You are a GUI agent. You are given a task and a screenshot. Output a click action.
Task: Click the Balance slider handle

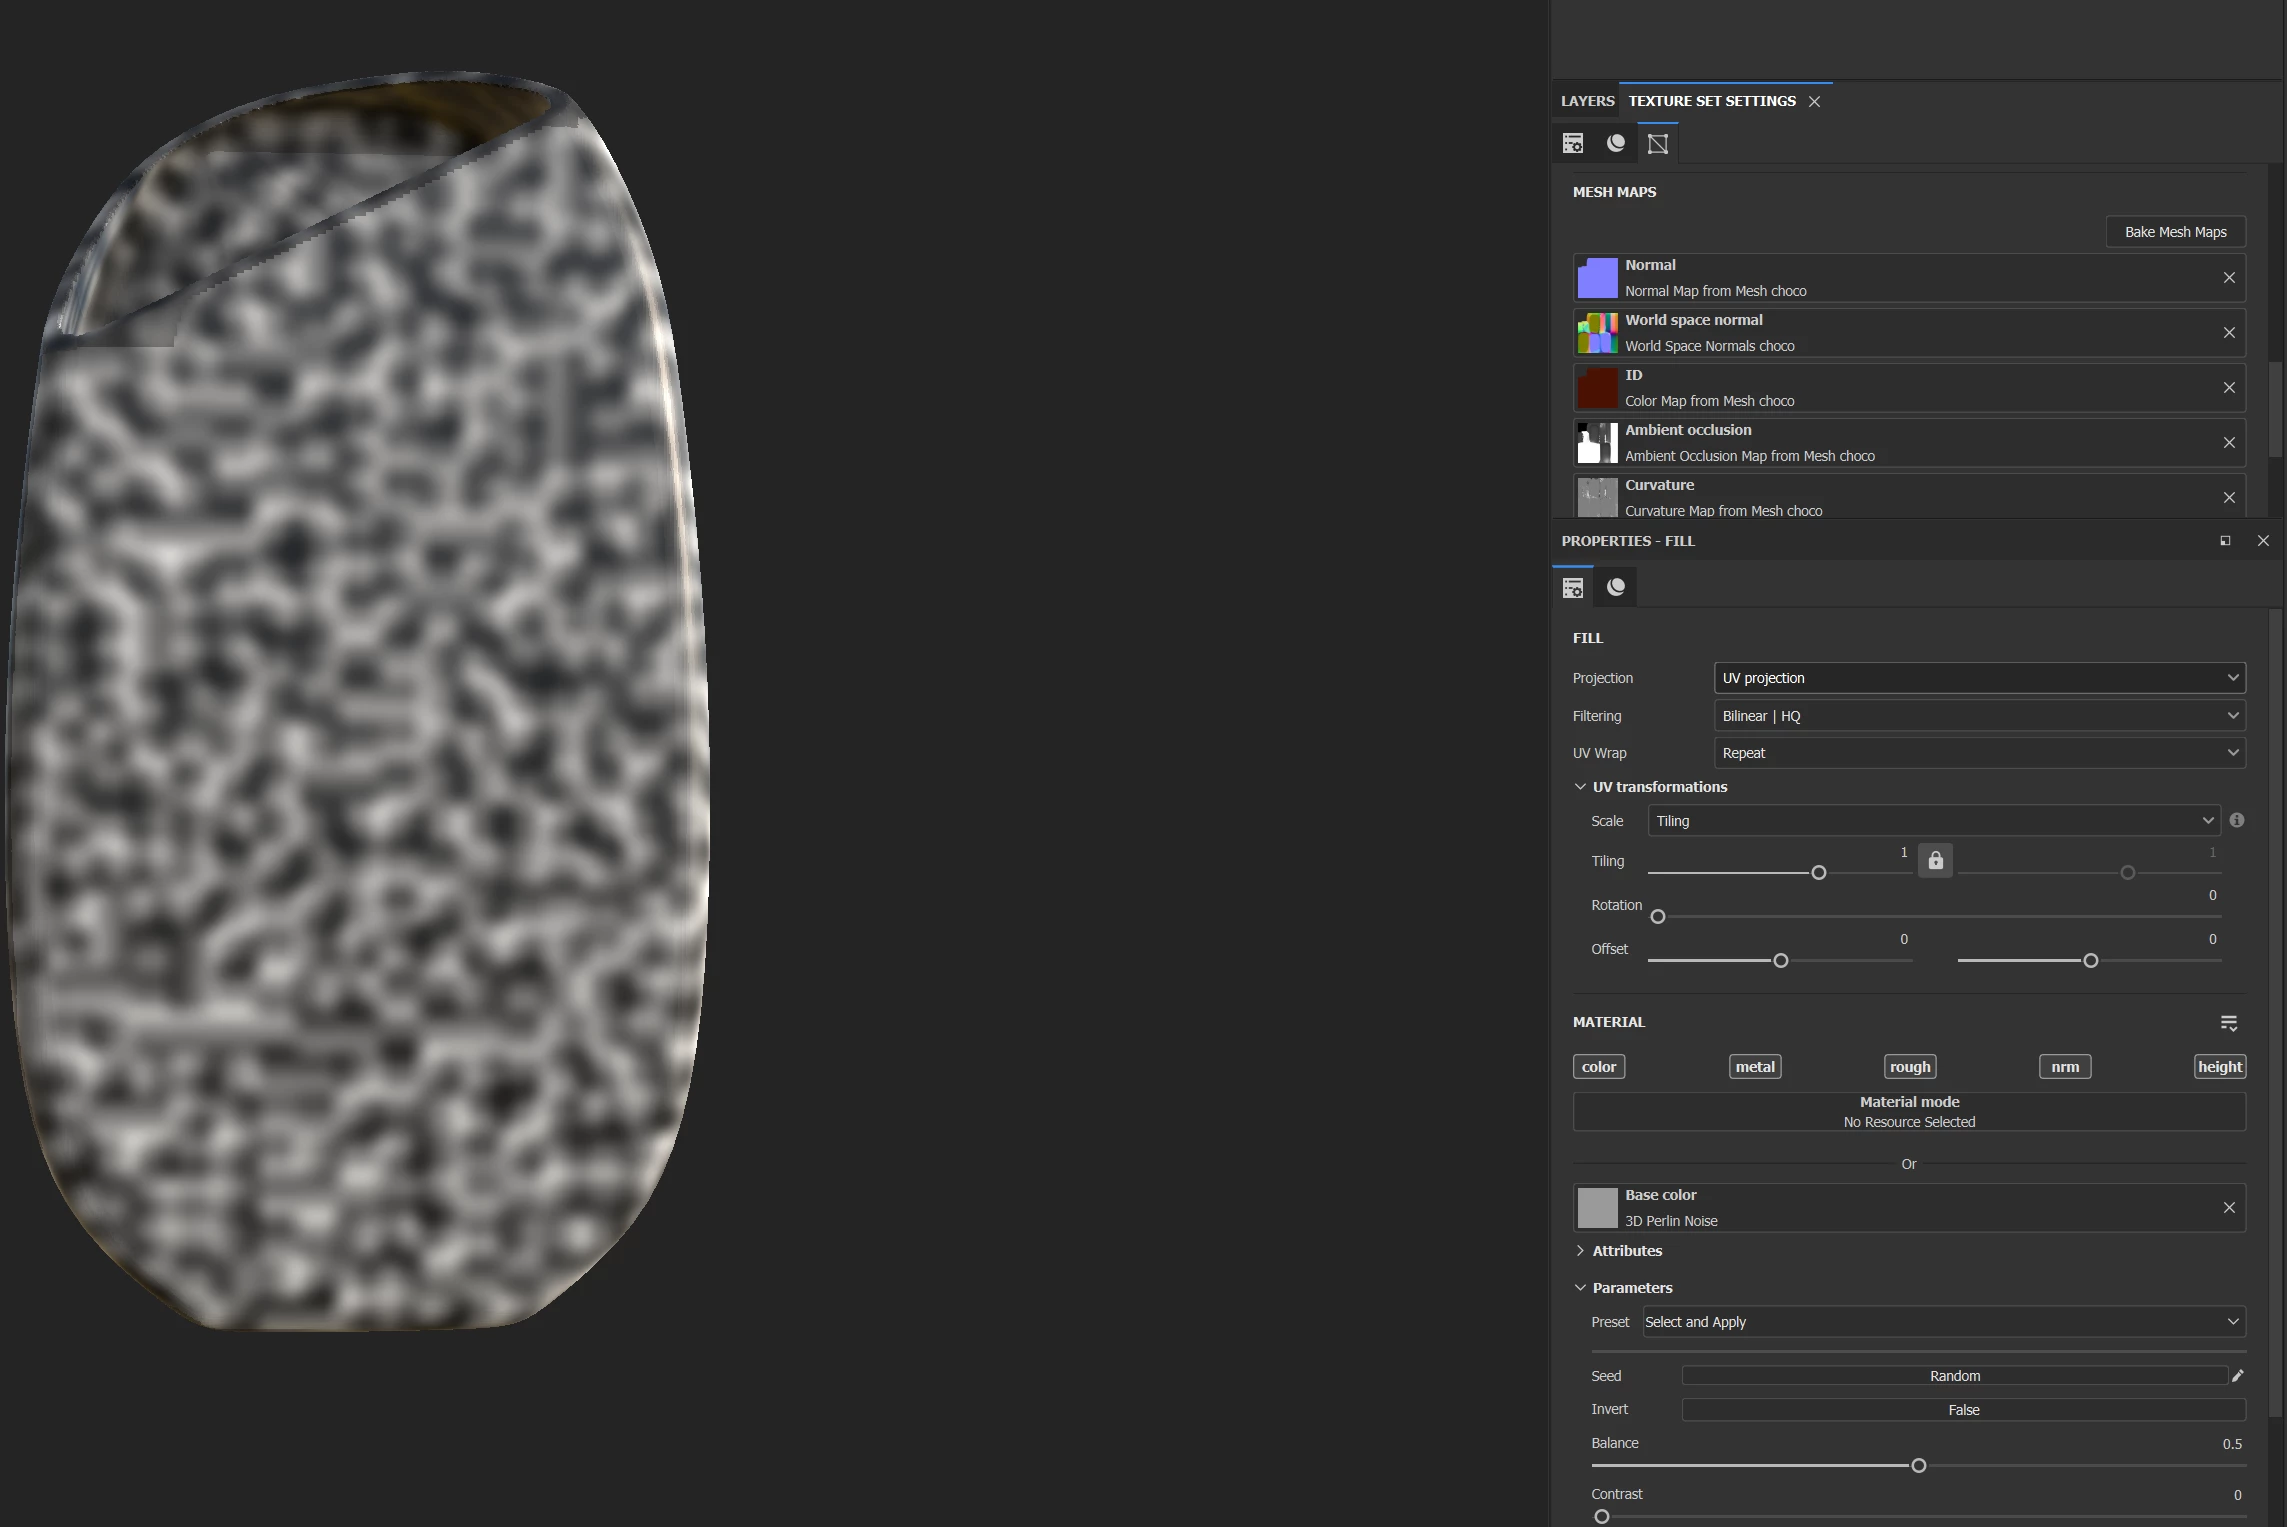[x=1918, y=1466]
